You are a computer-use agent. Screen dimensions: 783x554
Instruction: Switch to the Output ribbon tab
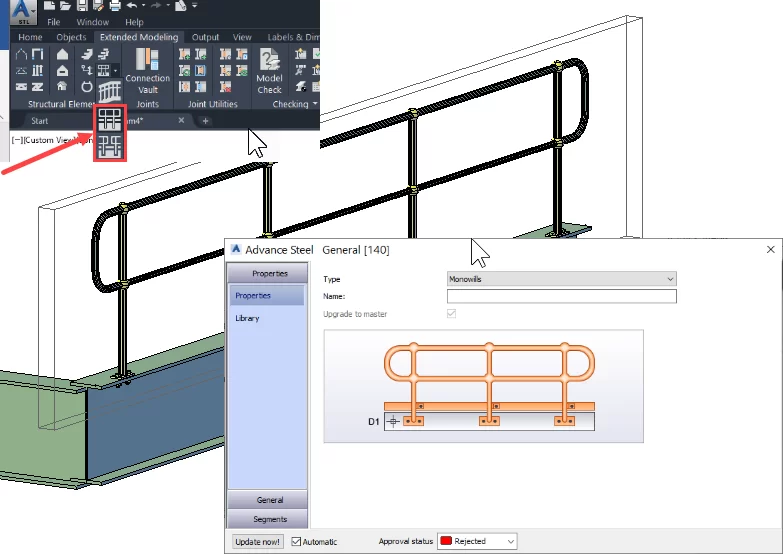pyautogui.click(x=205, y=37)
